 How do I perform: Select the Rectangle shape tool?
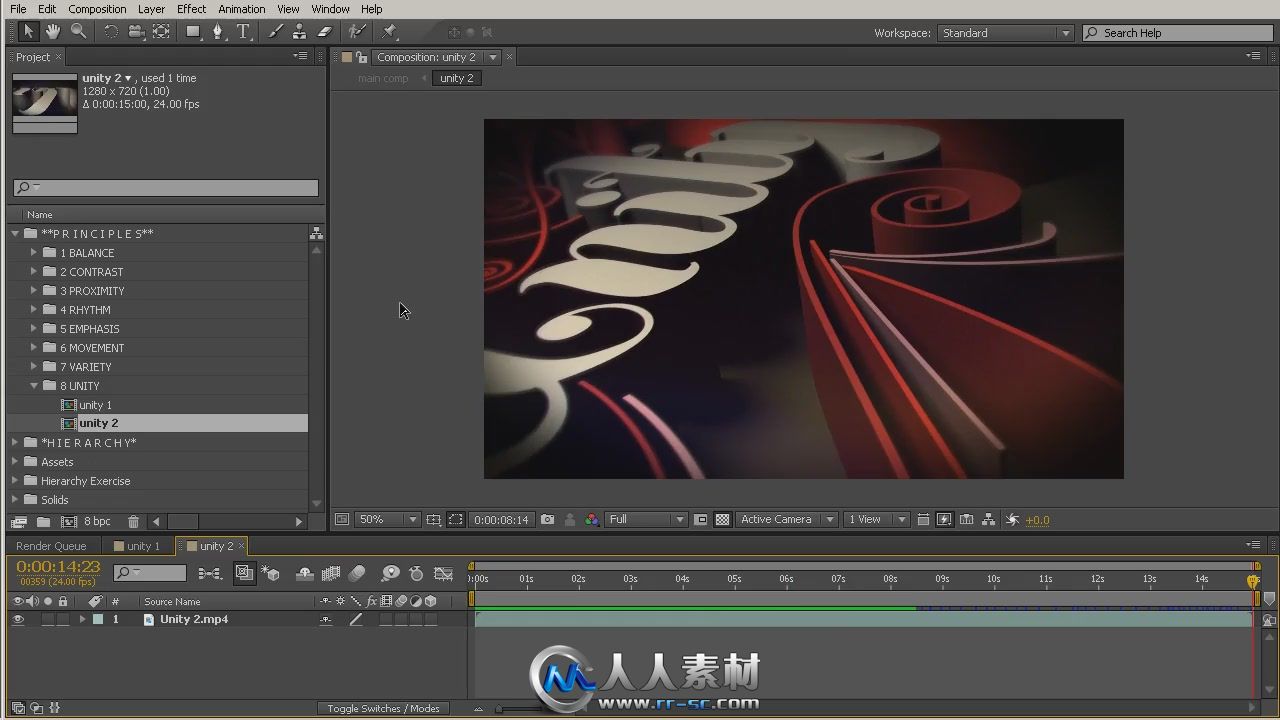tap(193, 32)
